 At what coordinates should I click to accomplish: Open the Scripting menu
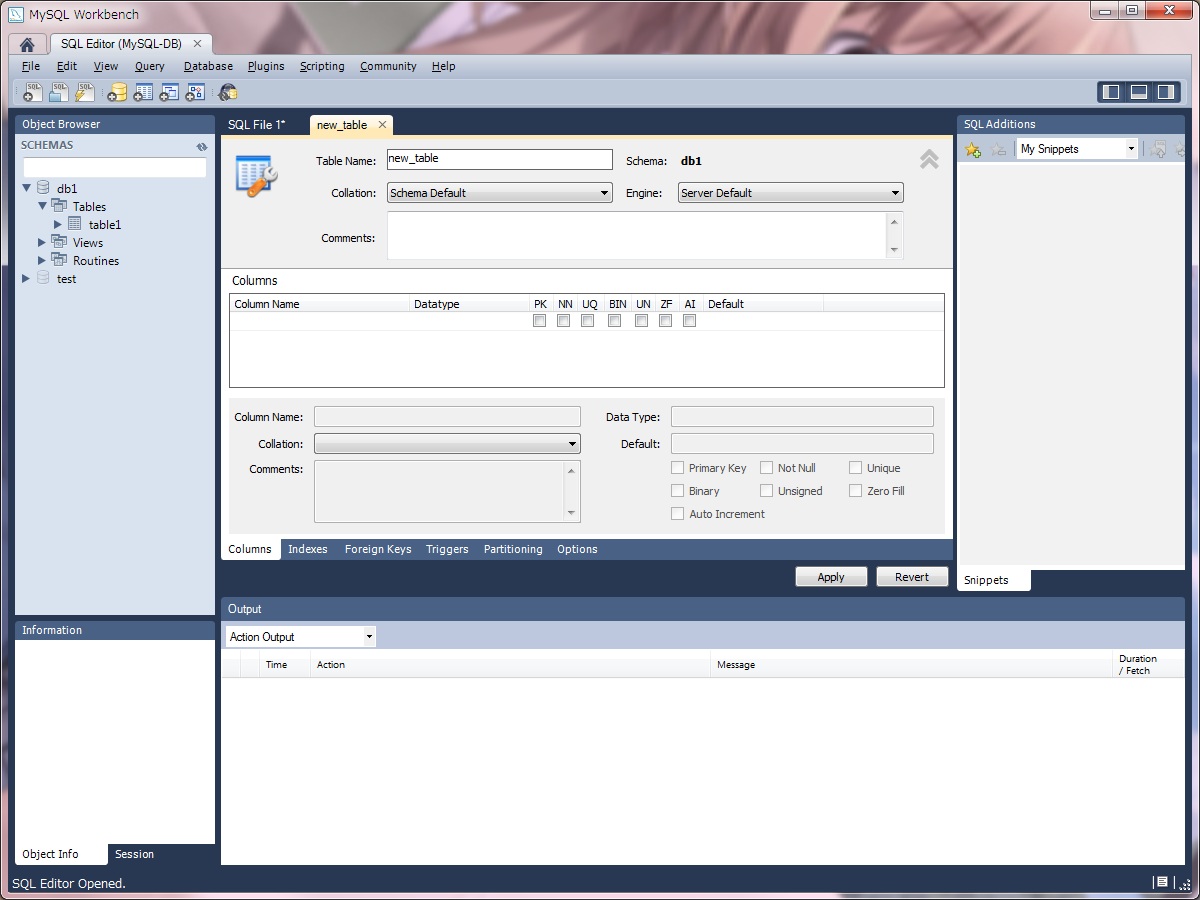(322, 66)
